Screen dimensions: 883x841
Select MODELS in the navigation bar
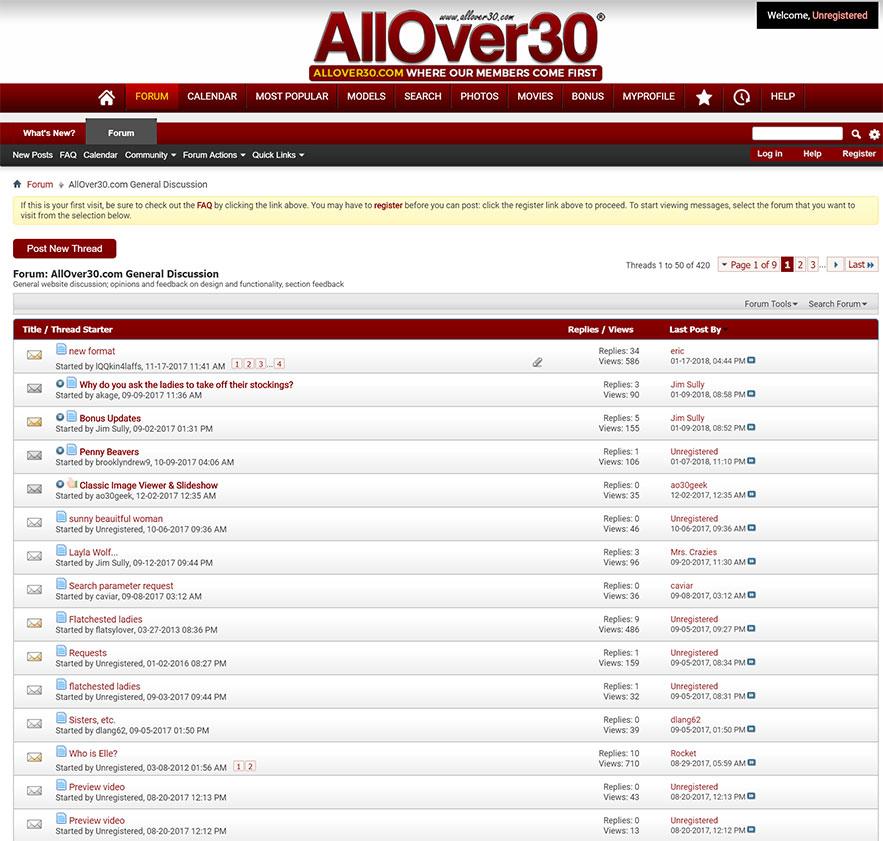[x=366, y=96]
